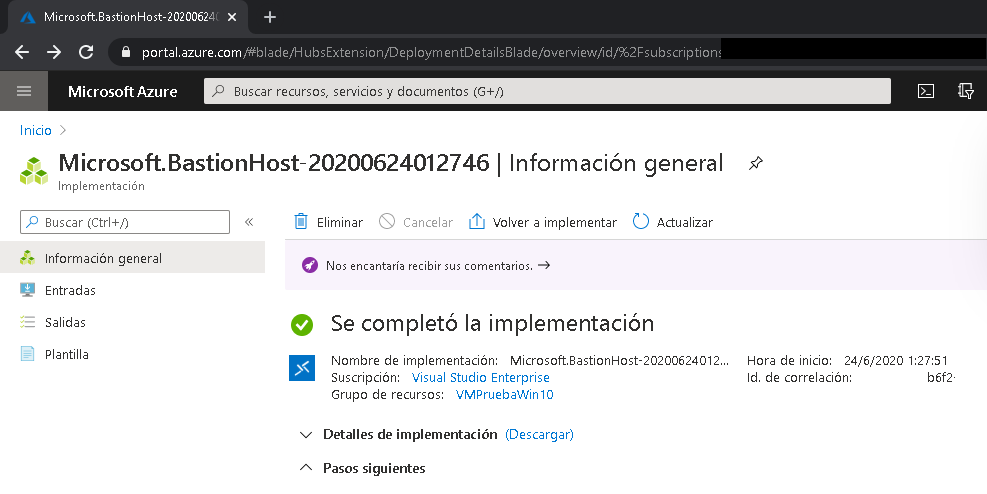Open the Salidas menu item

tap(132, 322)
